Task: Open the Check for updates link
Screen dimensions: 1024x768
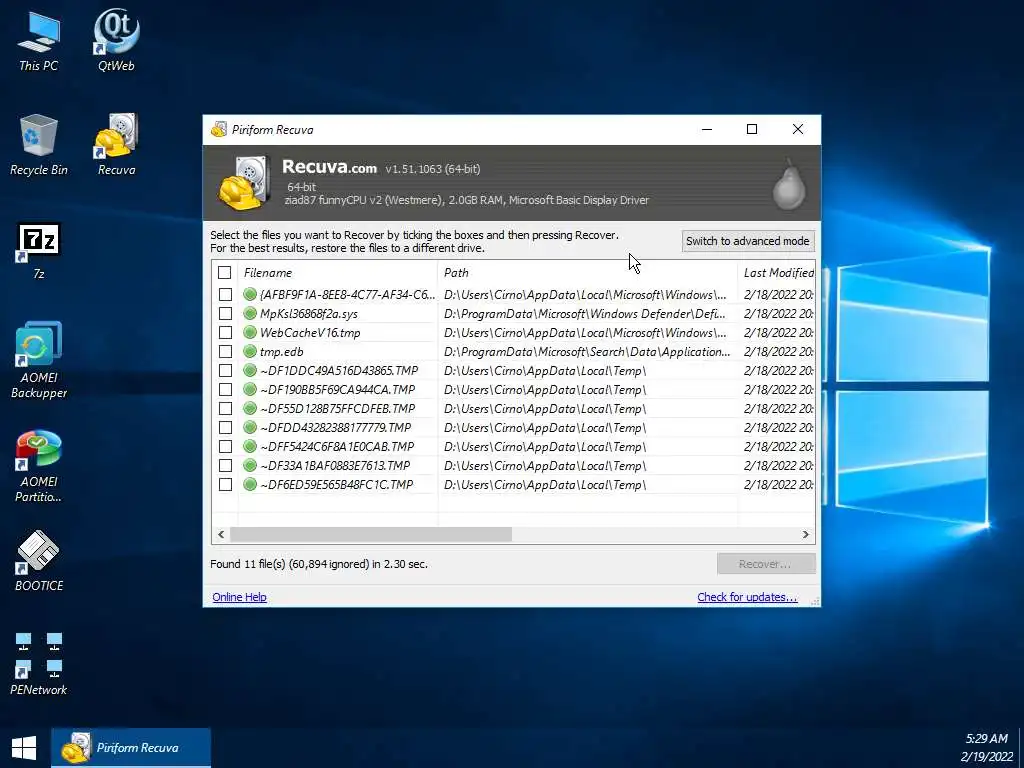Action: click(747, 597)
